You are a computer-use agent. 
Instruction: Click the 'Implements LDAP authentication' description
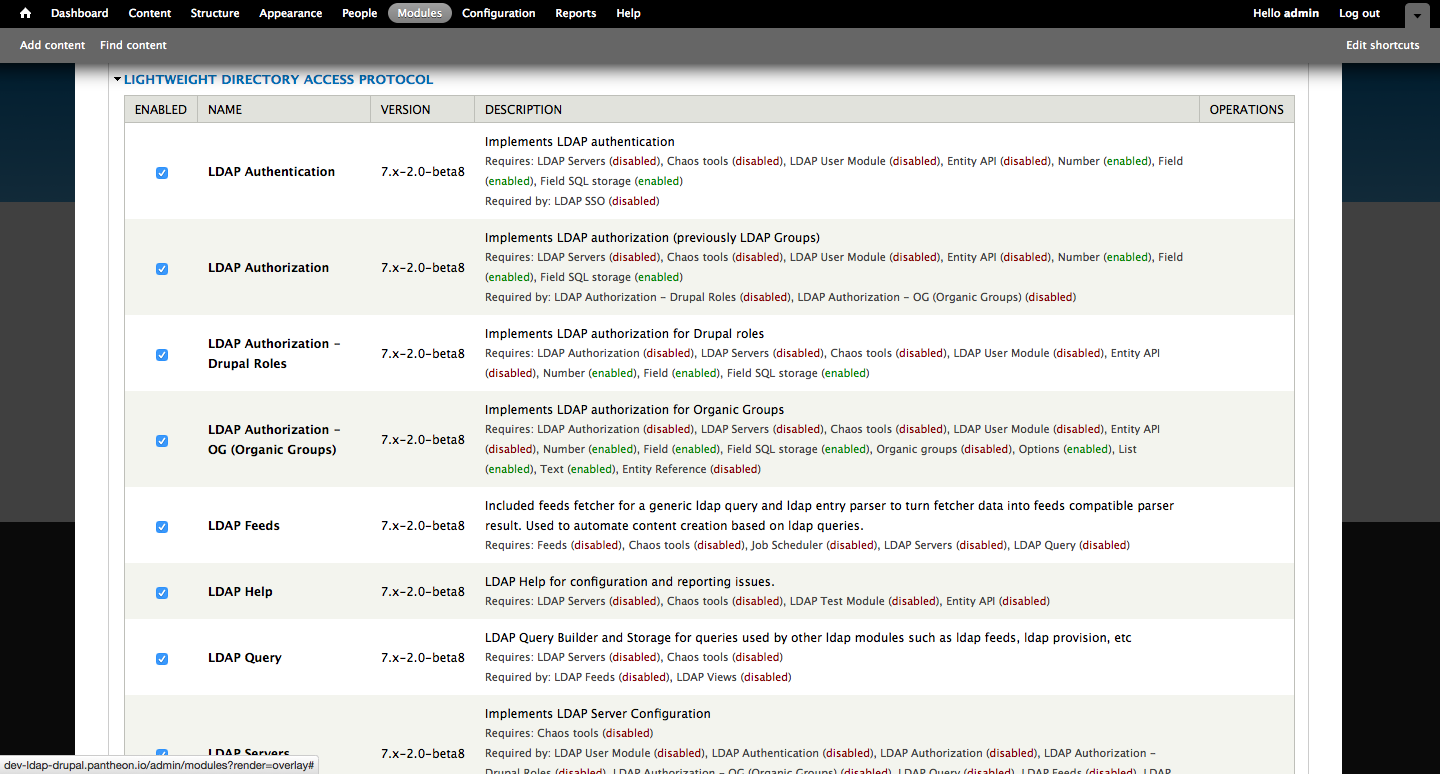pos(580,142)
